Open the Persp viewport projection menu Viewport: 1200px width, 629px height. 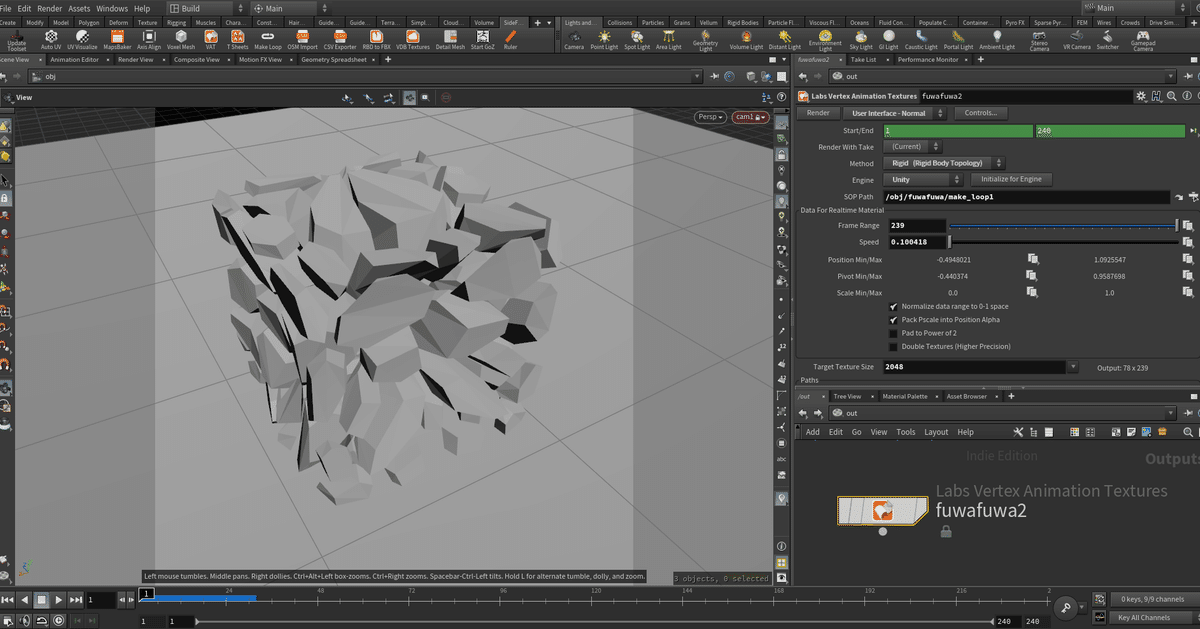pyautogui.click(x=711, y=117)
